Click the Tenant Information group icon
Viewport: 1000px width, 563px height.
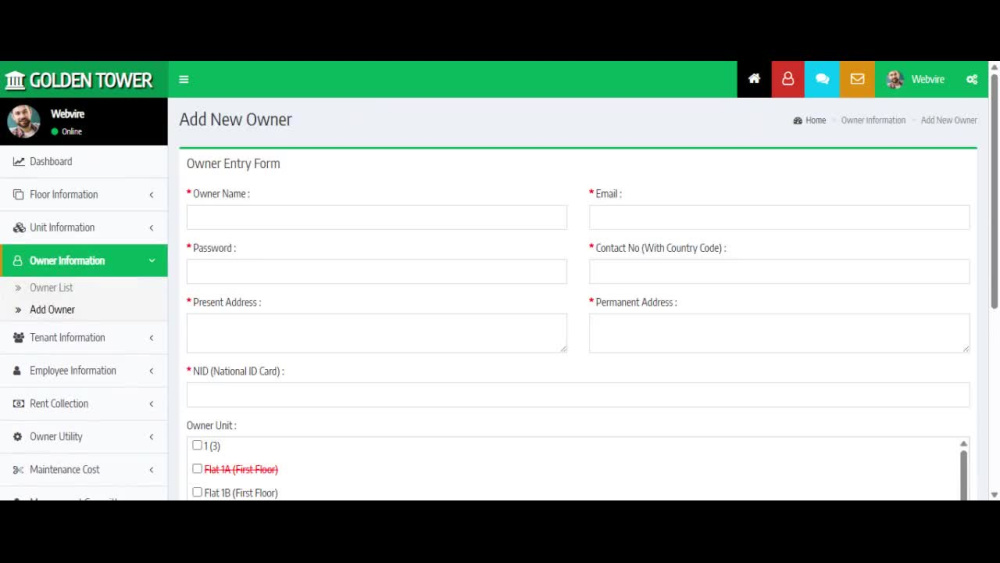point(18,337)
